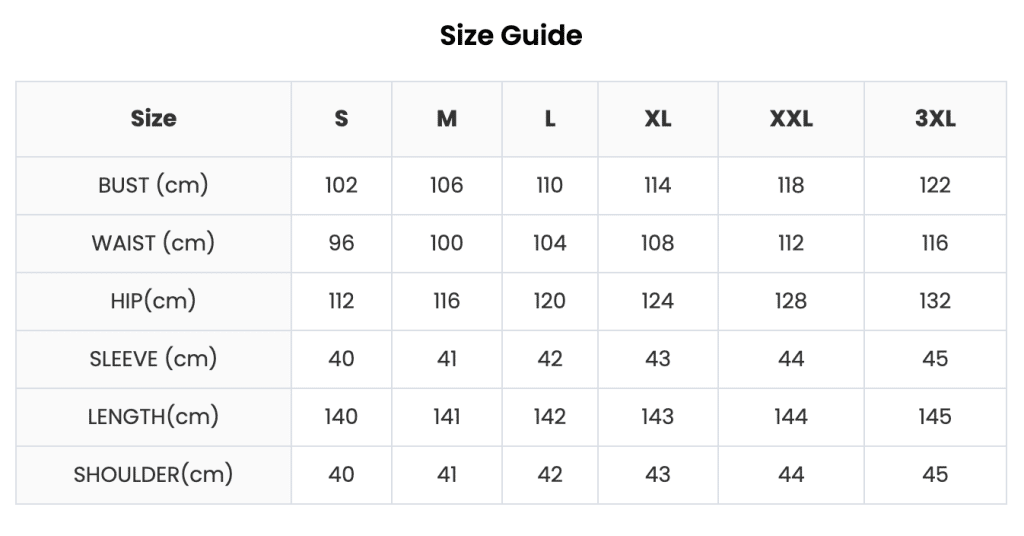
Task: Click the Size Guide heading
Action: pos(511,35)
